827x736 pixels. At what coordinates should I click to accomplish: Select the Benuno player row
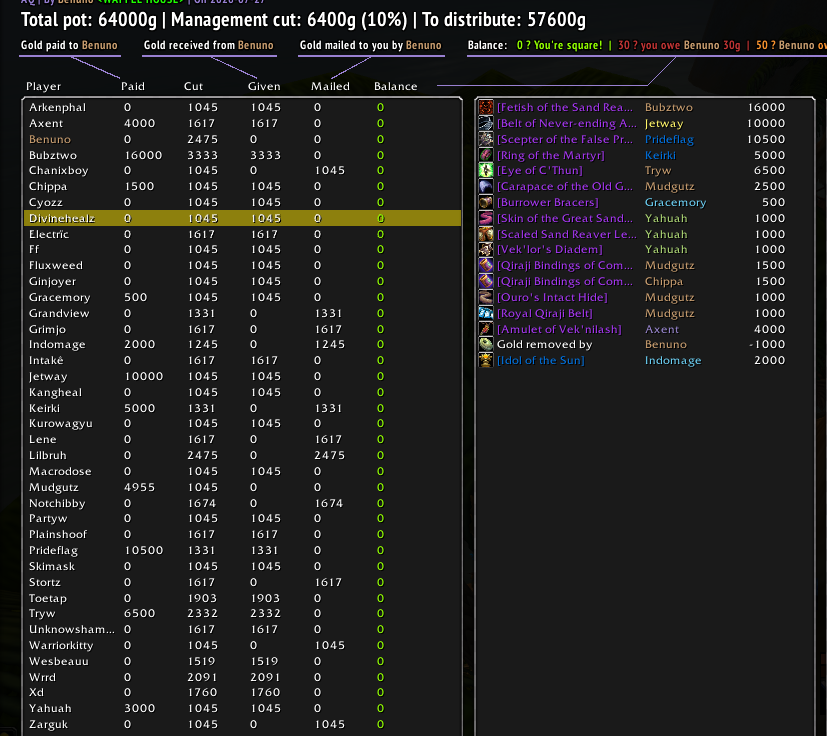coord(243,139)
